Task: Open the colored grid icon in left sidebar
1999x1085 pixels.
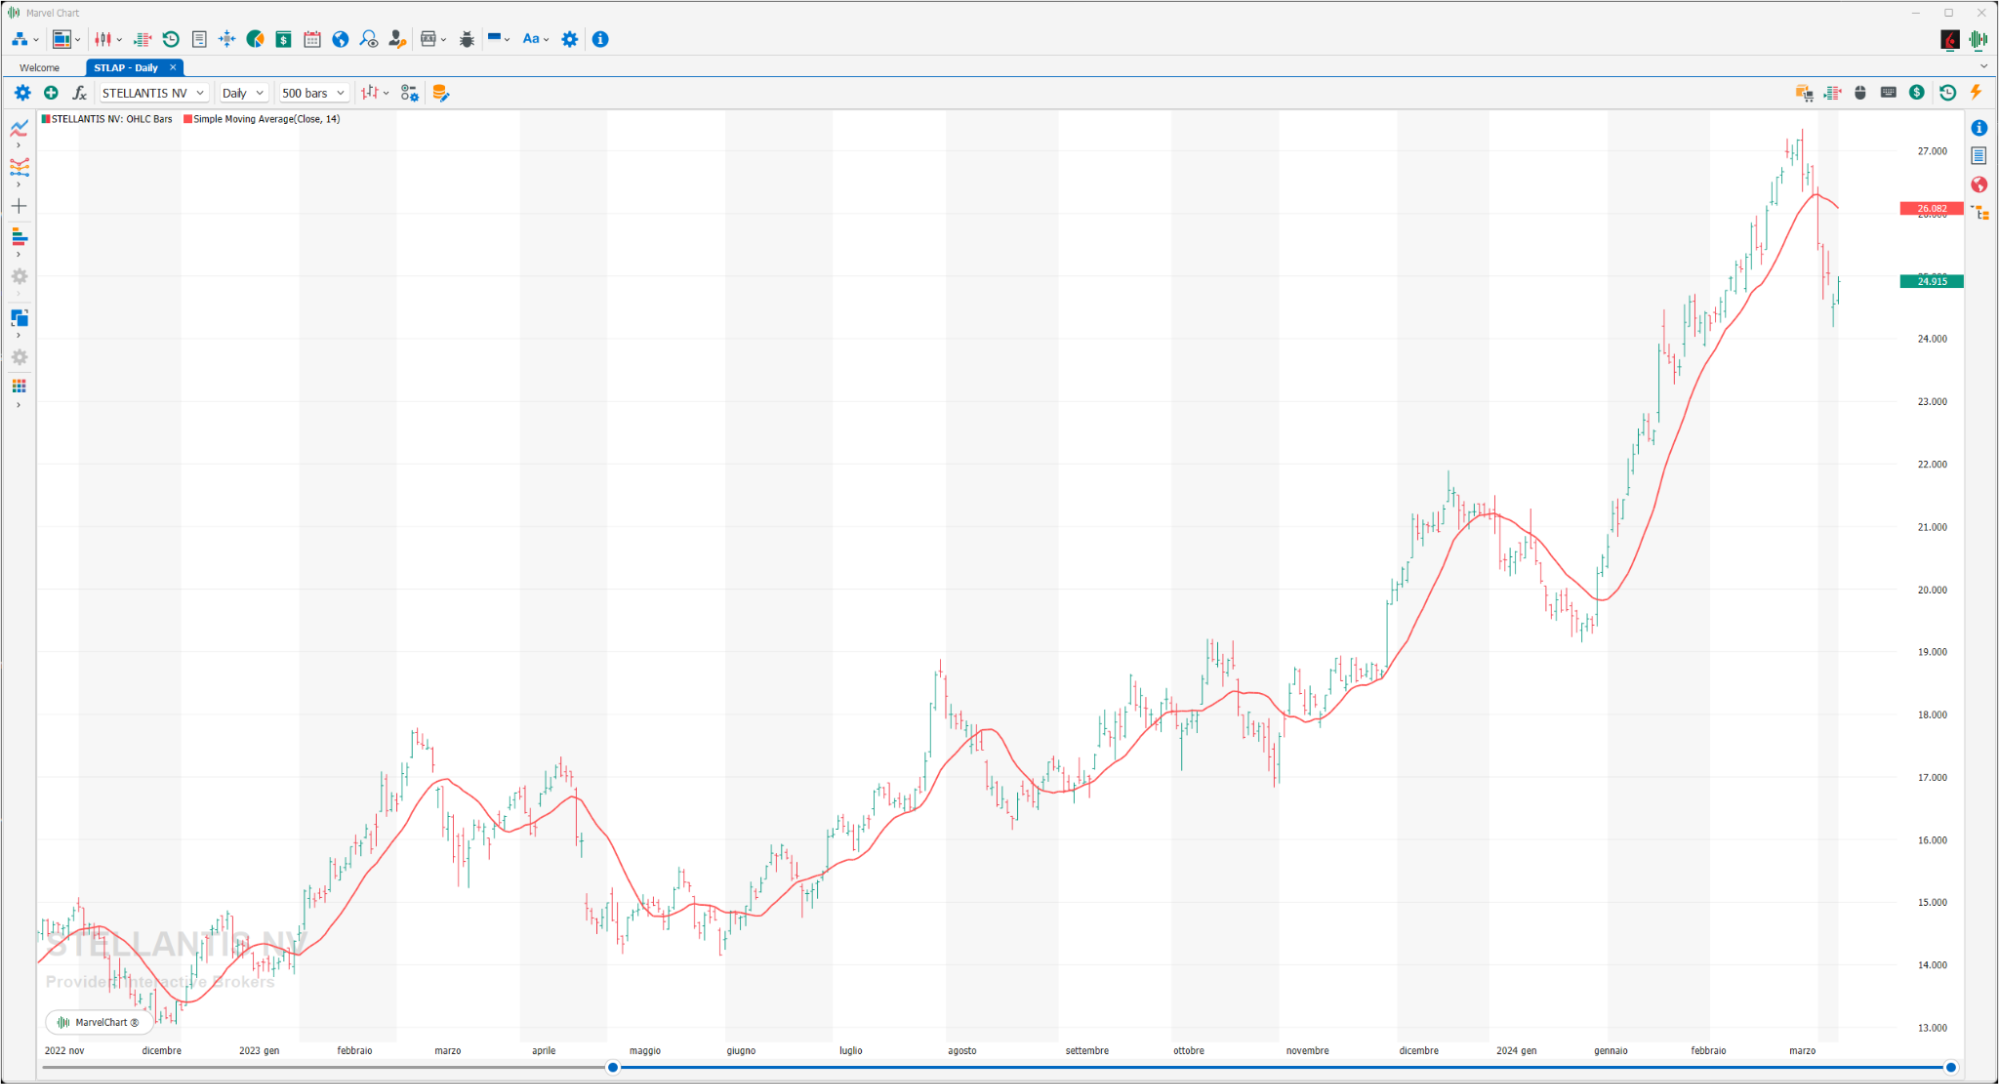Action: [19, 386]
